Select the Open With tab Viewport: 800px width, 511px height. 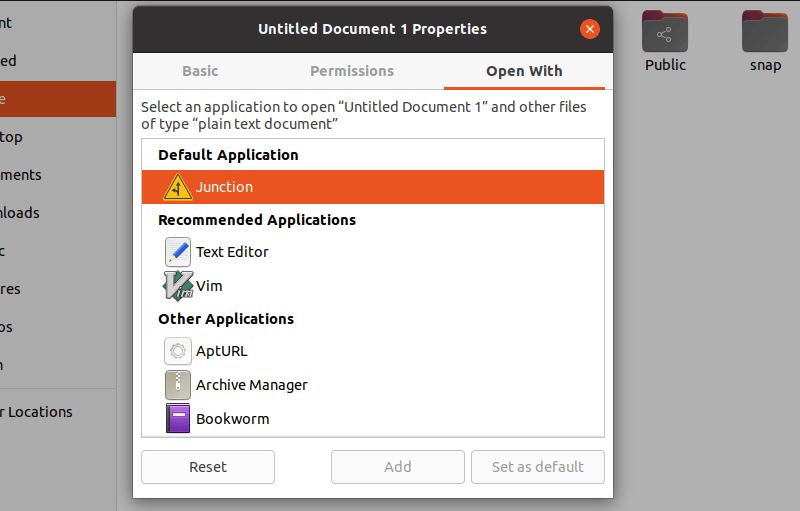pos(524,71)
